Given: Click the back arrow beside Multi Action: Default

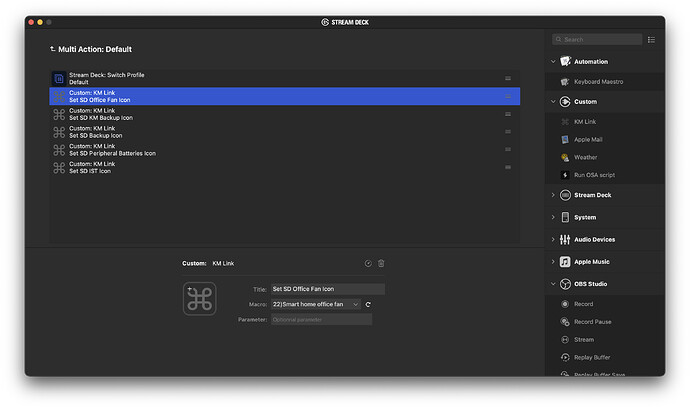Looking at the screenshot, I should (52, 49).
